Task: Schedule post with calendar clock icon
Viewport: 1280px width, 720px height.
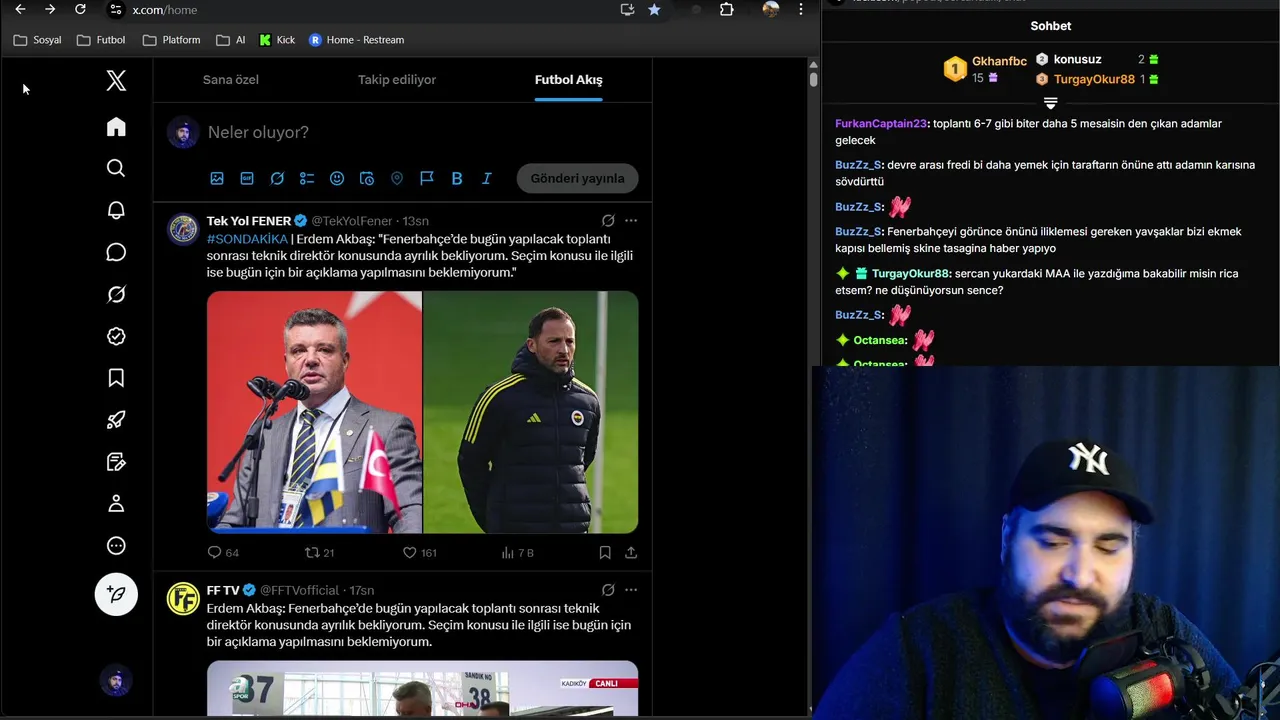Action: click(367, 178)
